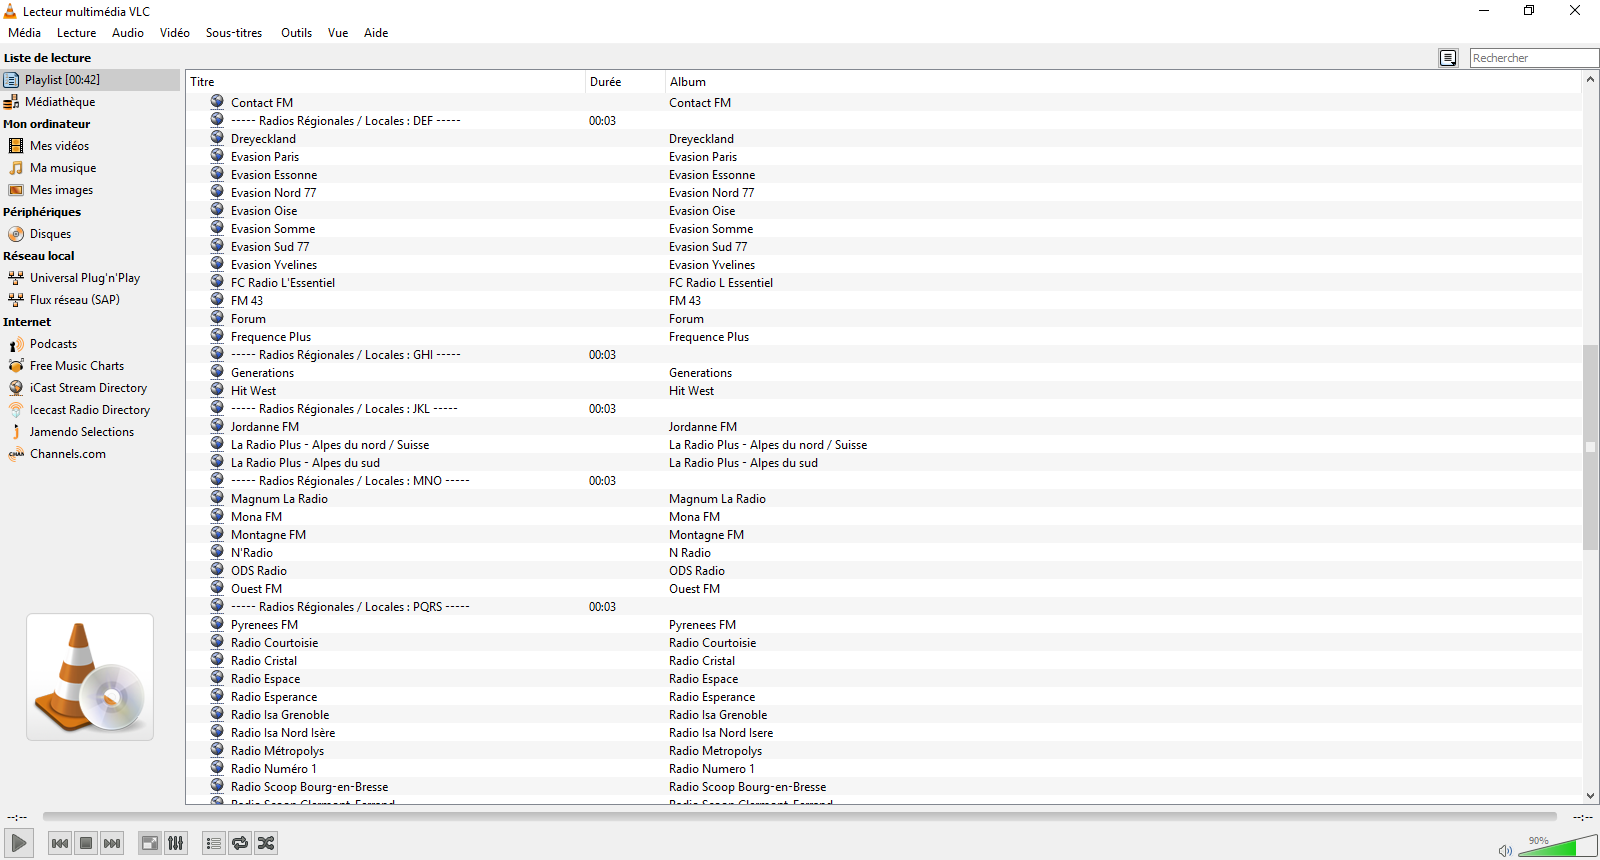Sort by the Durée column header

(625, 82)
